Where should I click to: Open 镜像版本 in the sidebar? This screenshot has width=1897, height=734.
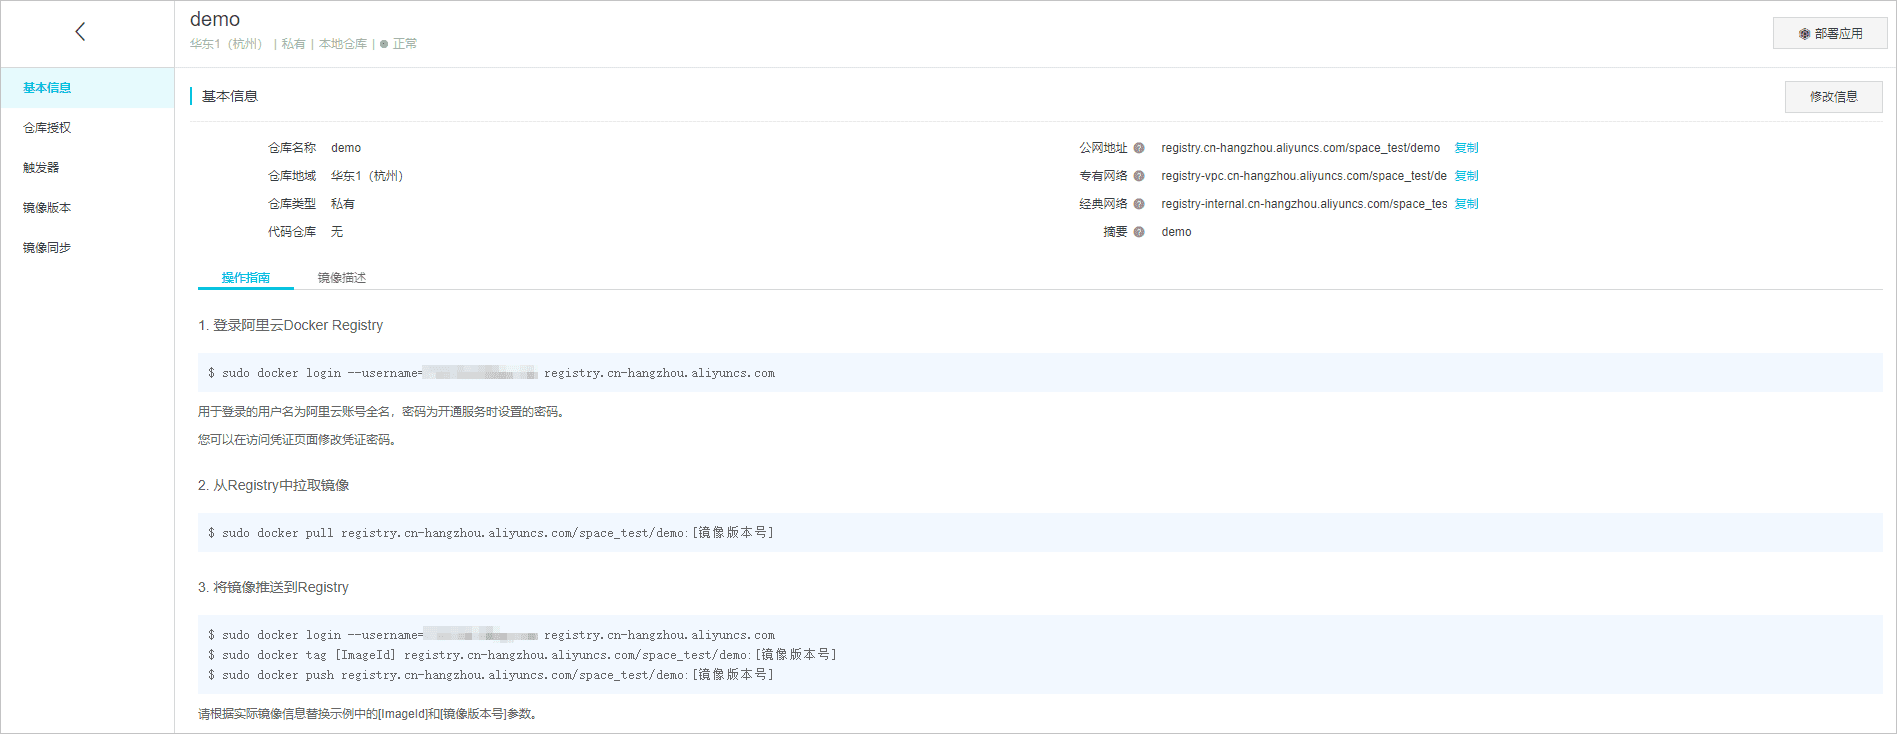coord(88,208)
